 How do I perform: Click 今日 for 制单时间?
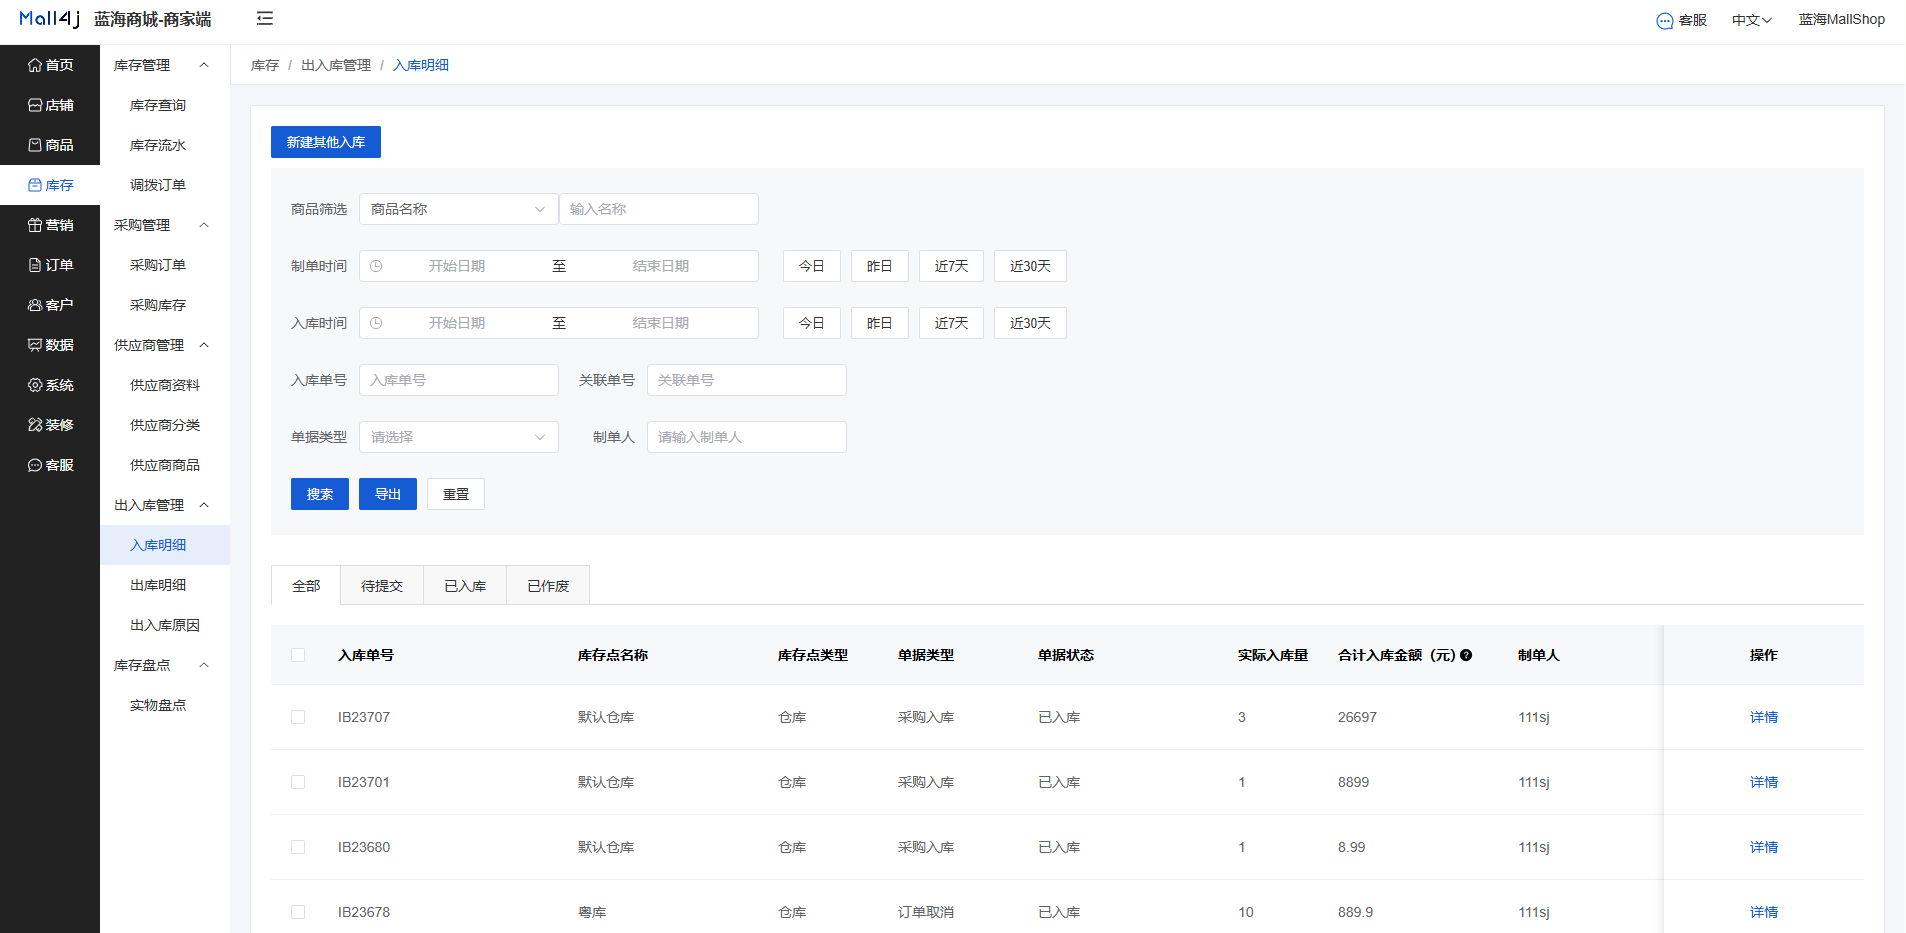pyautogui.click(x=812, y=266)
